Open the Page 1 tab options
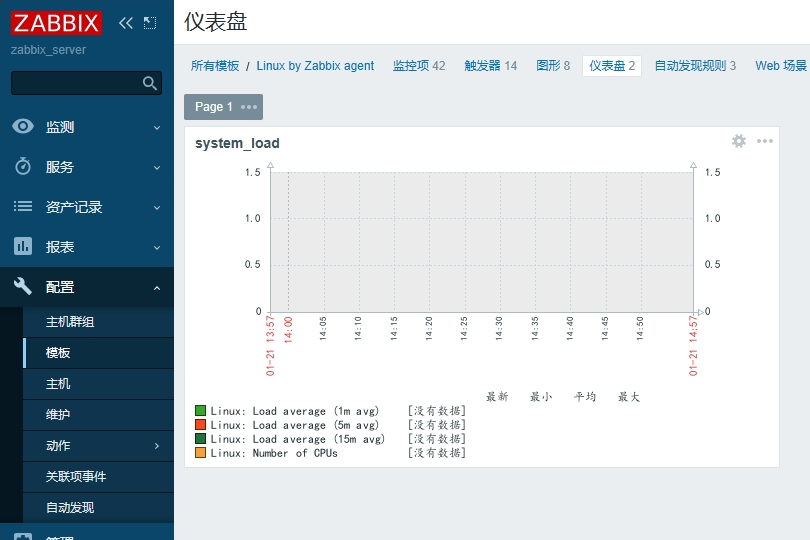The image size is (810, 540). click(249, 107)
